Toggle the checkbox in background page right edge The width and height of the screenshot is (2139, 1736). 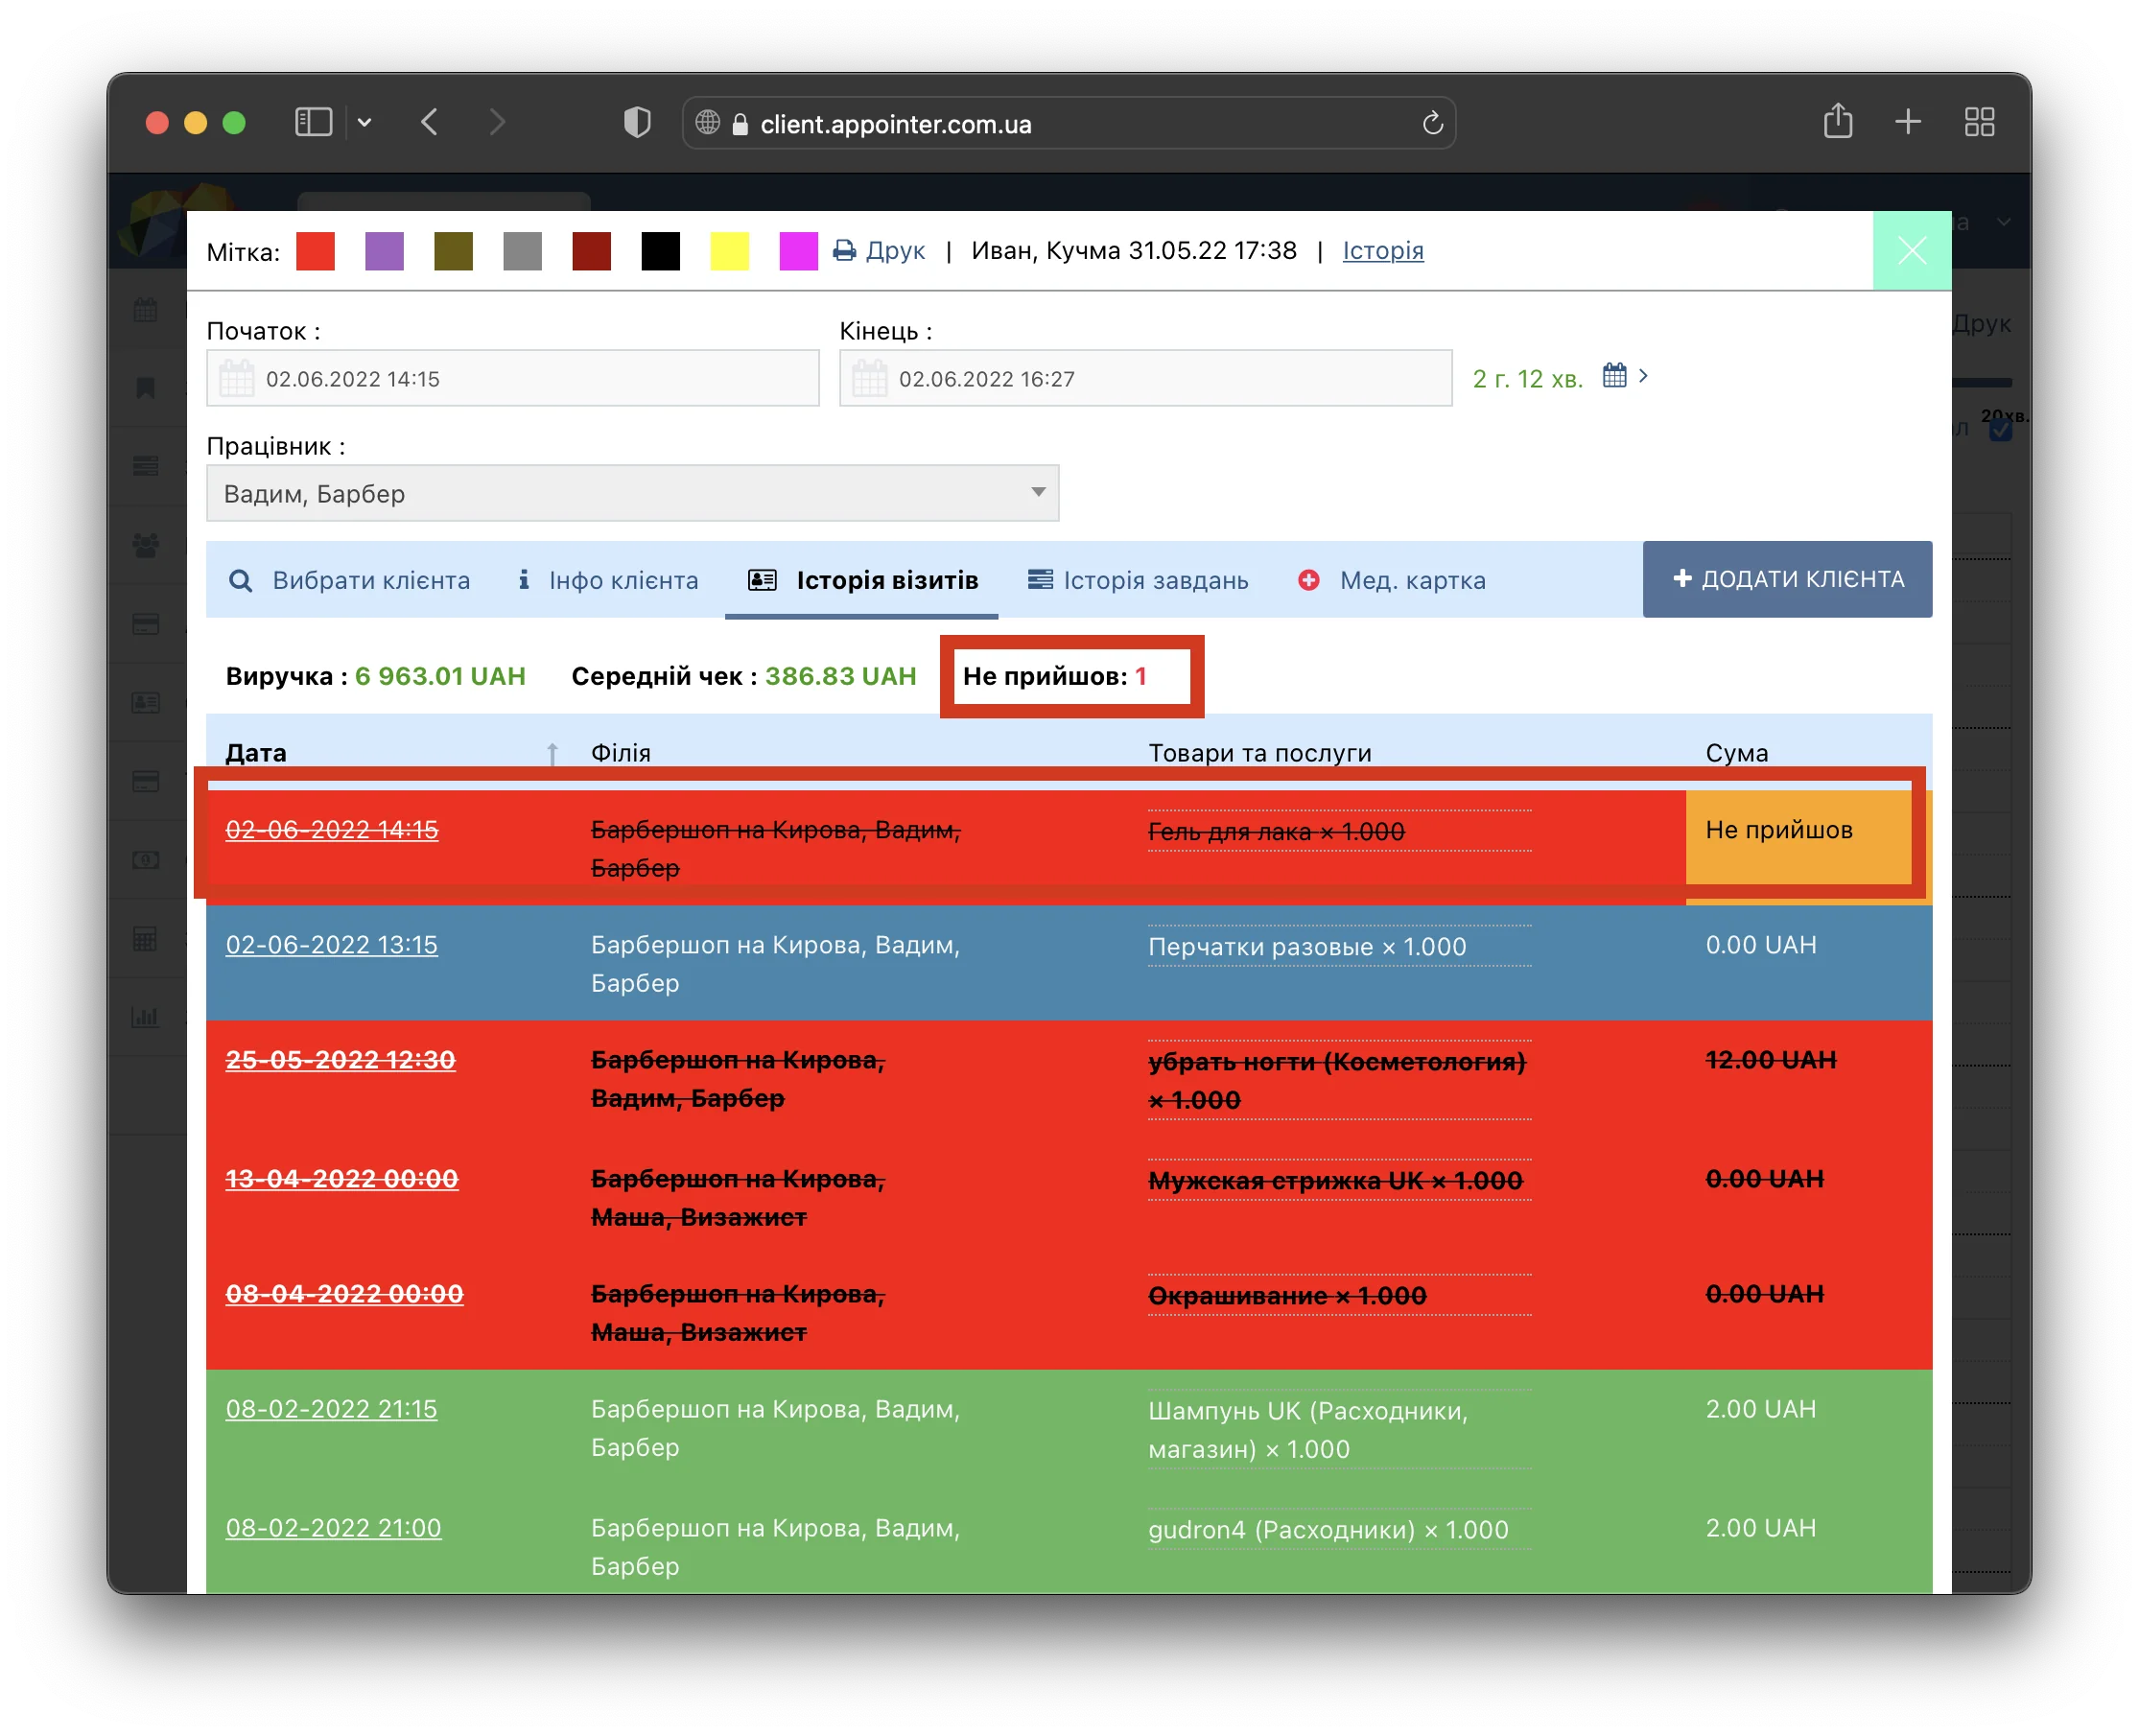[2000, 431]
